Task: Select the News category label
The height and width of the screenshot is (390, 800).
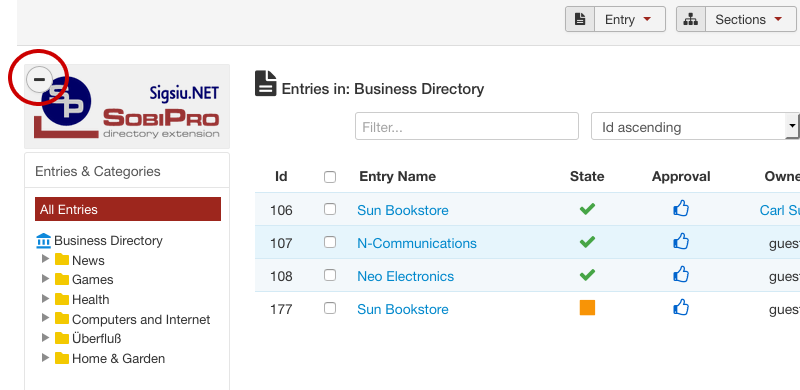Action: tap(88, 260)
